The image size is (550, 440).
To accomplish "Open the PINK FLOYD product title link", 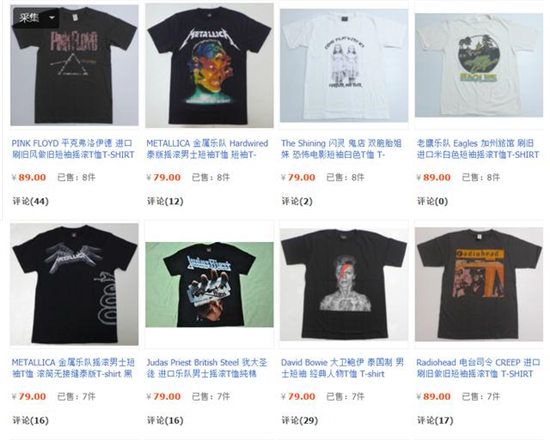I will (x=73, y=149).
